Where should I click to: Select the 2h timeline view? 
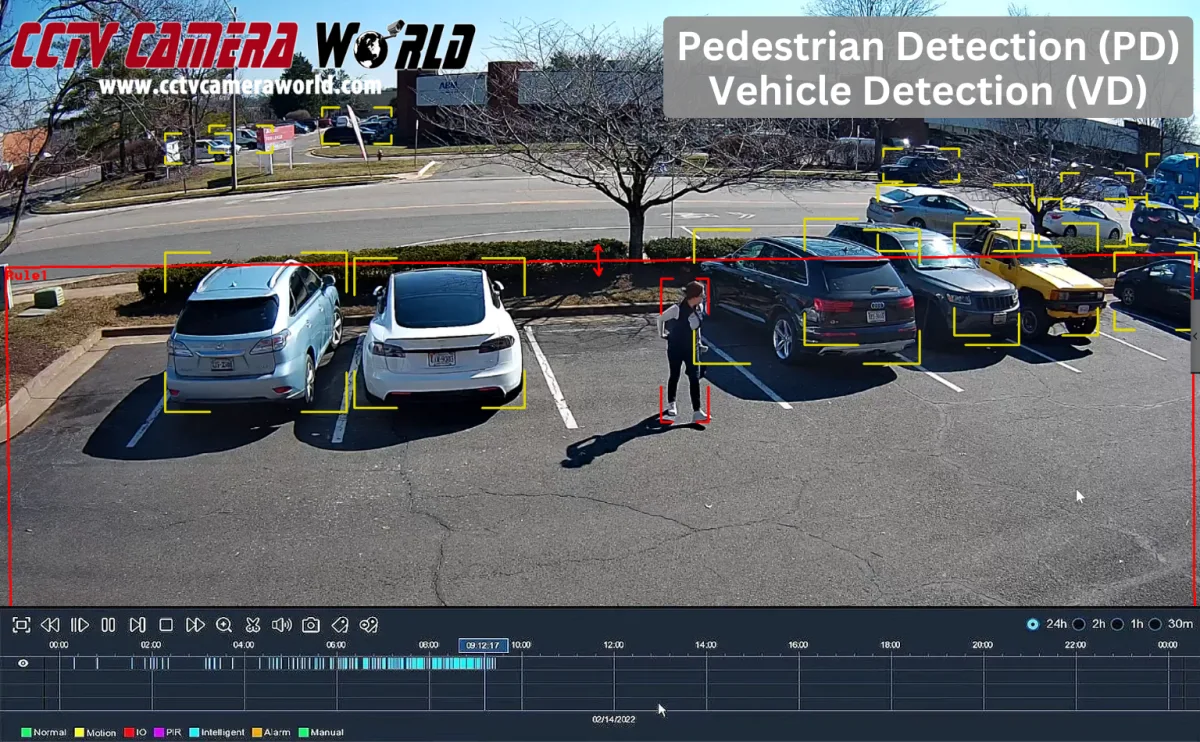pos(1078,624)
